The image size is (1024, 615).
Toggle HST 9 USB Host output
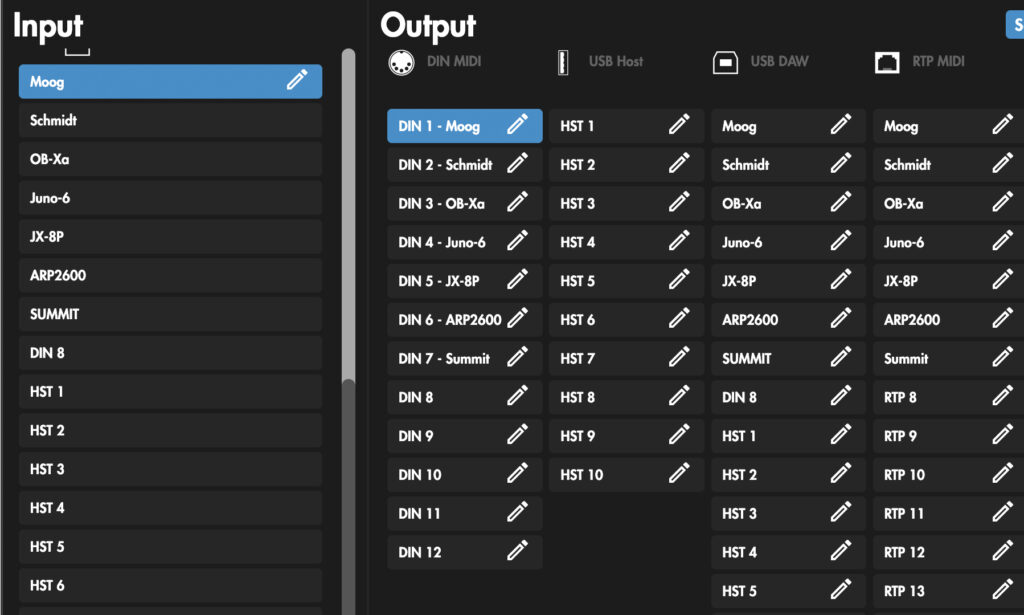626,436
